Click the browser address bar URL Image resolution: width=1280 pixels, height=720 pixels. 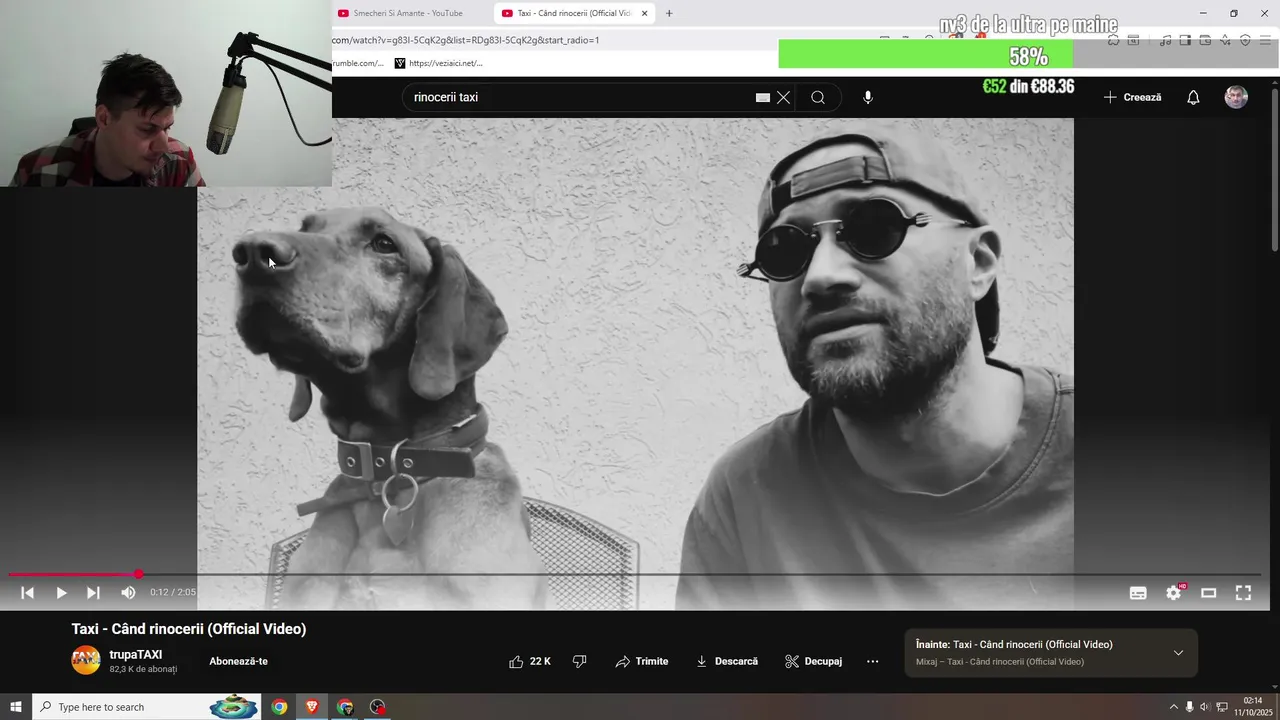(x=466, y=40)
